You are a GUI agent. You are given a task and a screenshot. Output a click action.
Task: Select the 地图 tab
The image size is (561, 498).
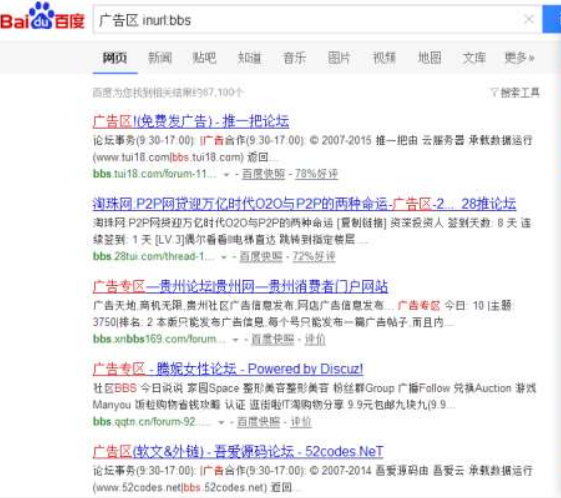click(429, 58)
